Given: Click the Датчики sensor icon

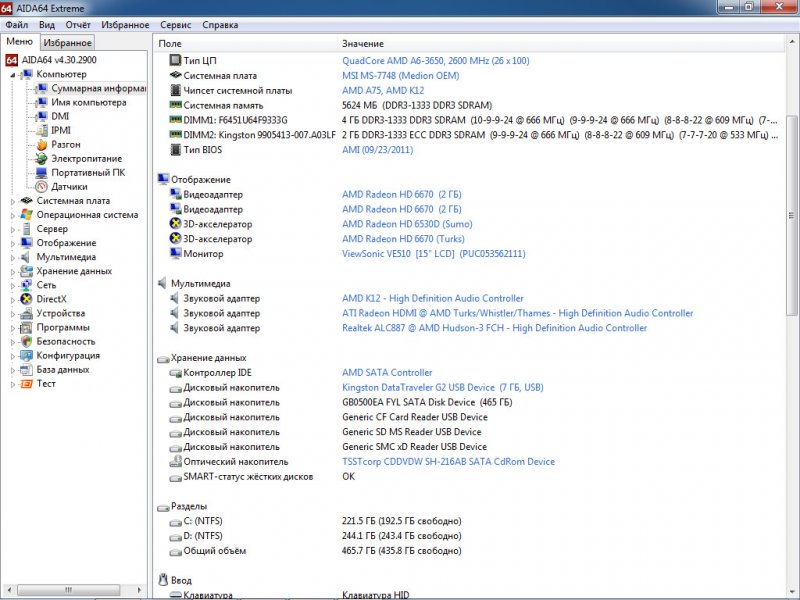Looking at the screenshot, I should pos(42,186).
